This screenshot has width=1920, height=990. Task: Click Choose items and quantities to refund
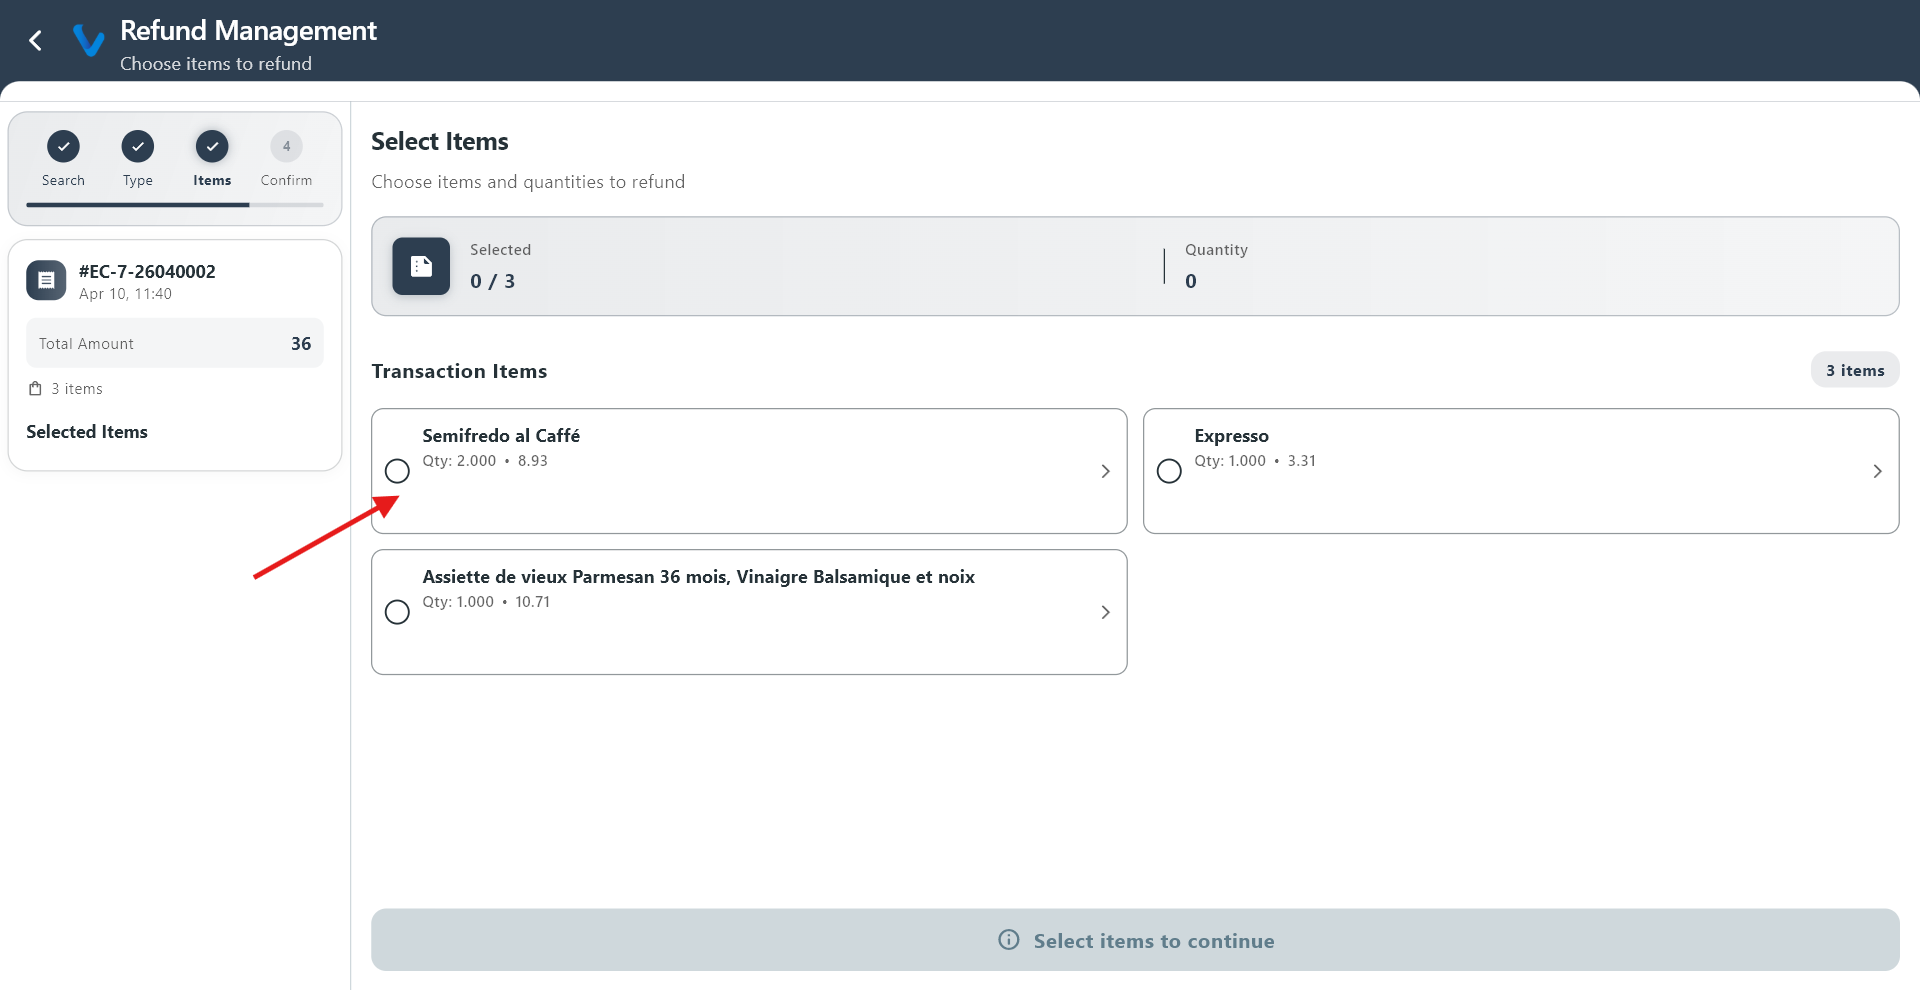528,182
